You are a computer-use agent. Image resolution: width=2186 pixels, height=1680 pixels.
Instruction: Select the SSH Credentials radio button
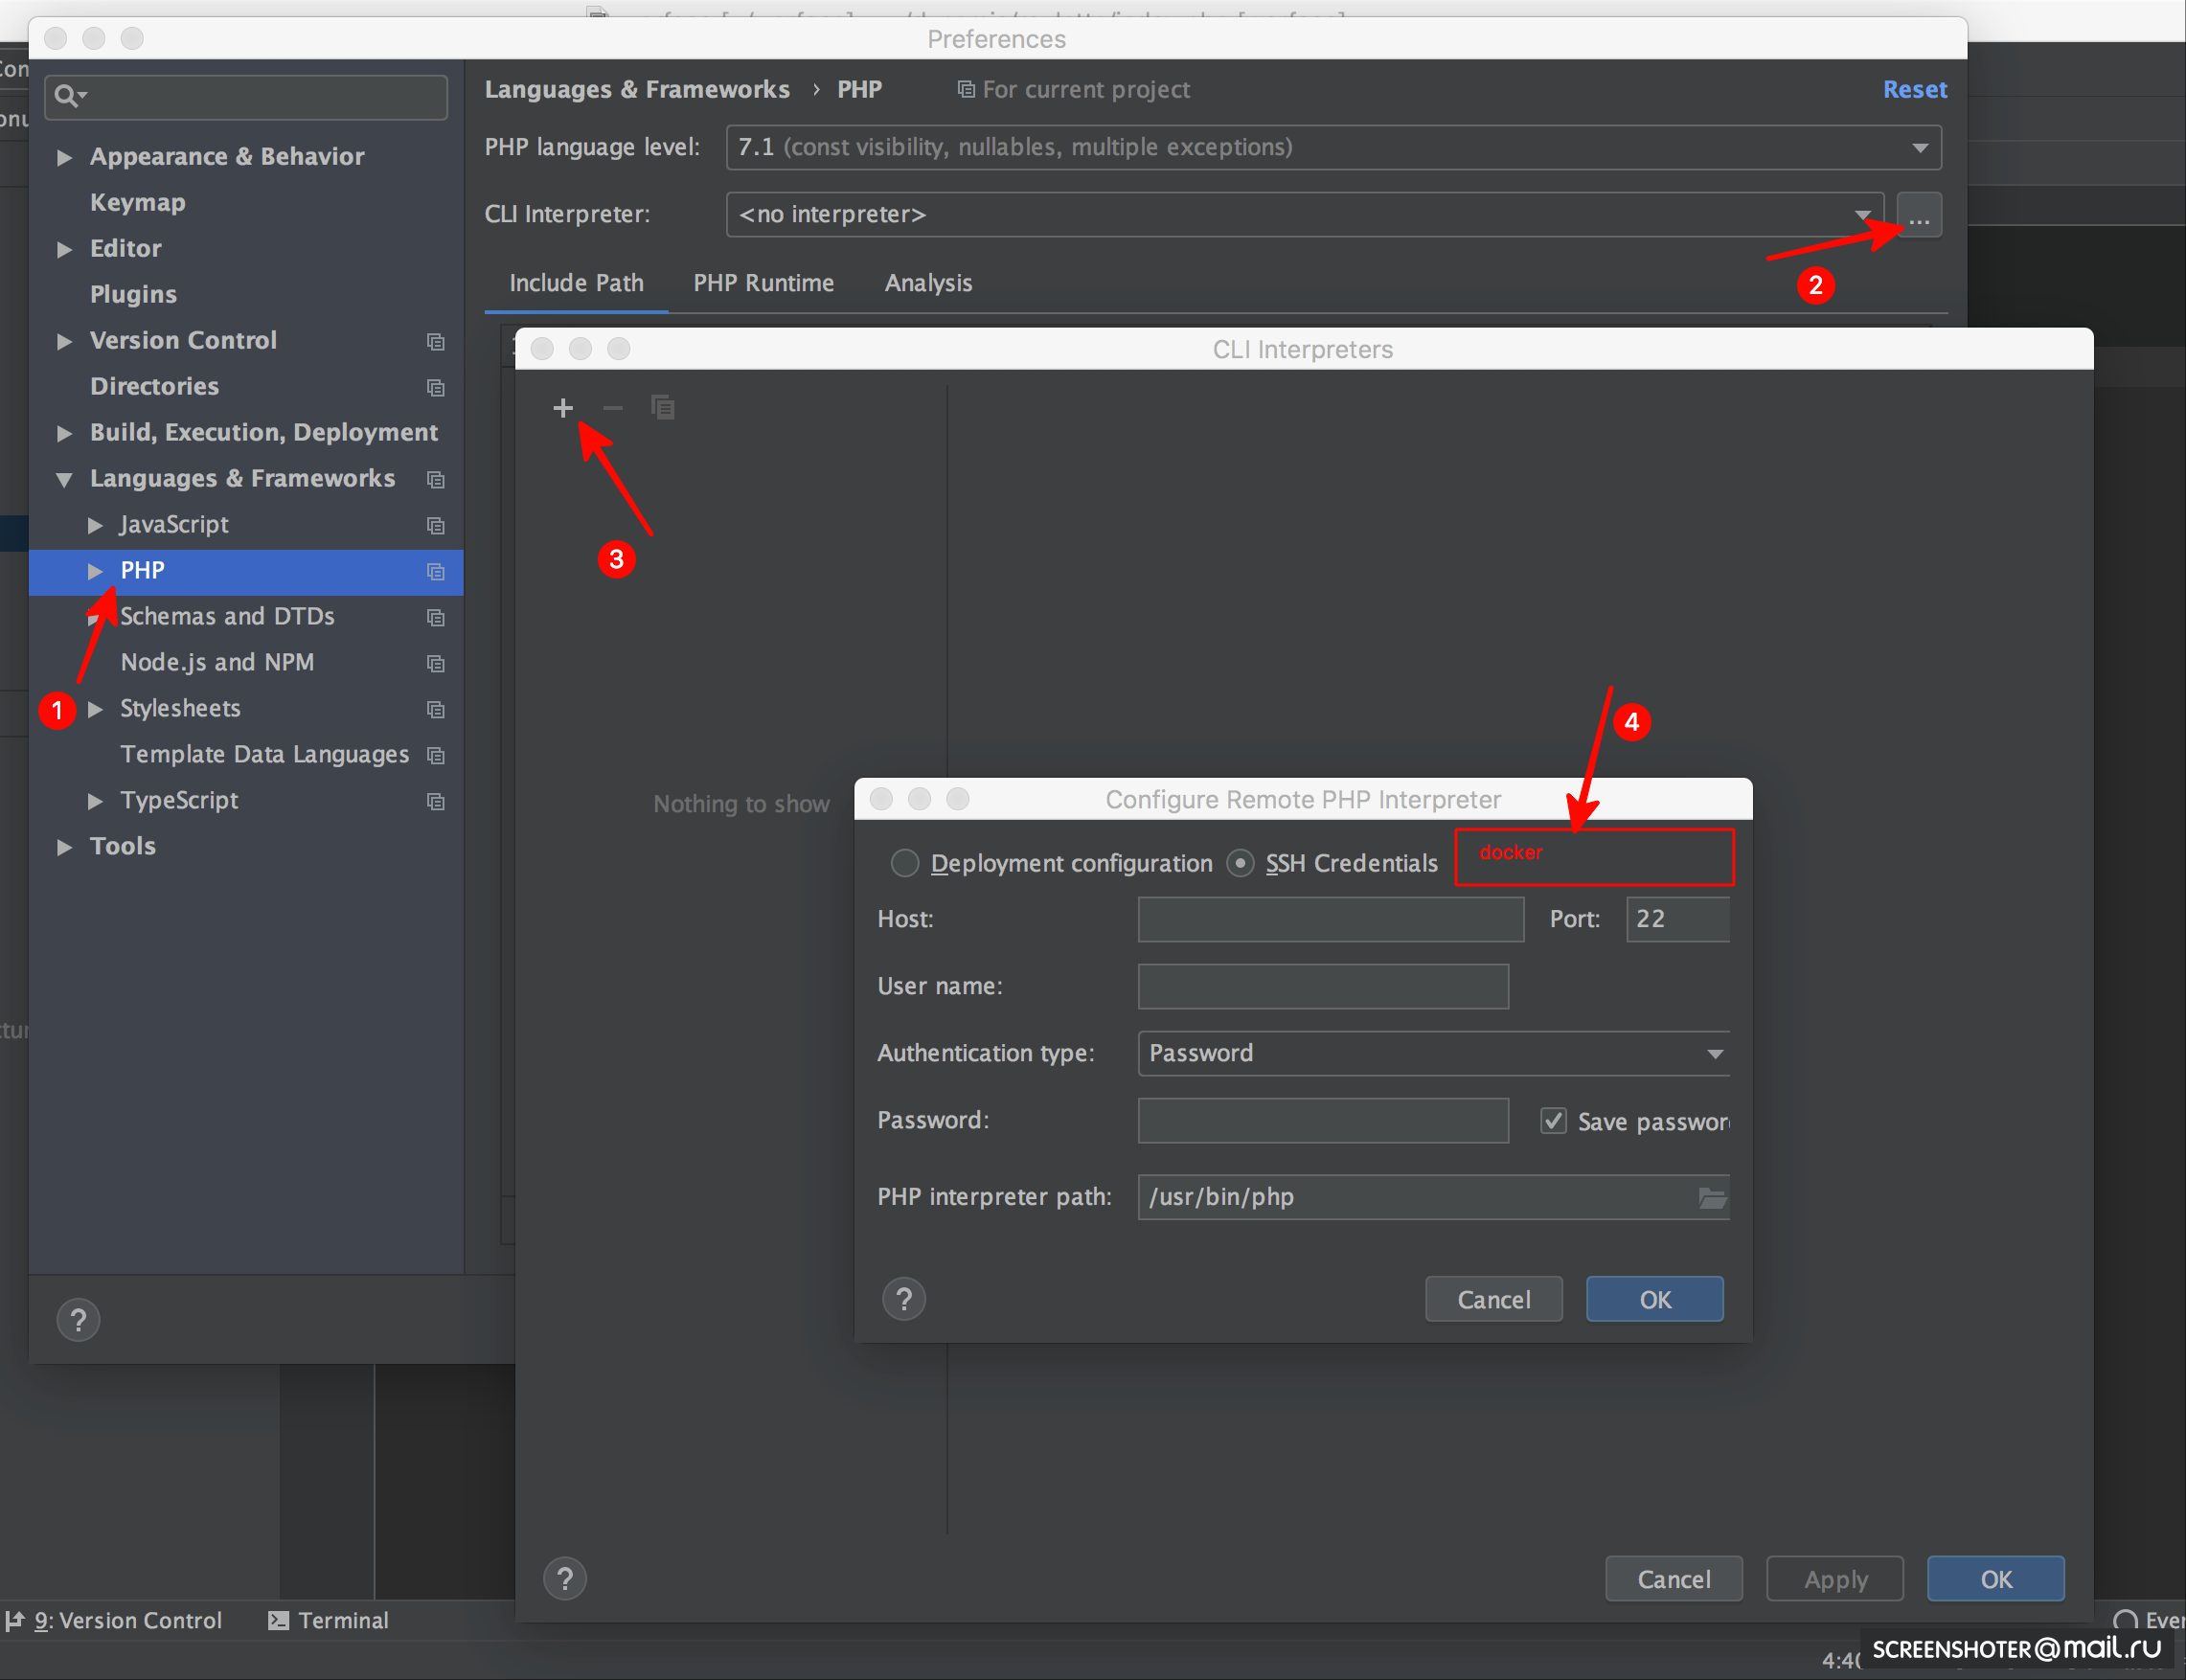point(1240,863)
